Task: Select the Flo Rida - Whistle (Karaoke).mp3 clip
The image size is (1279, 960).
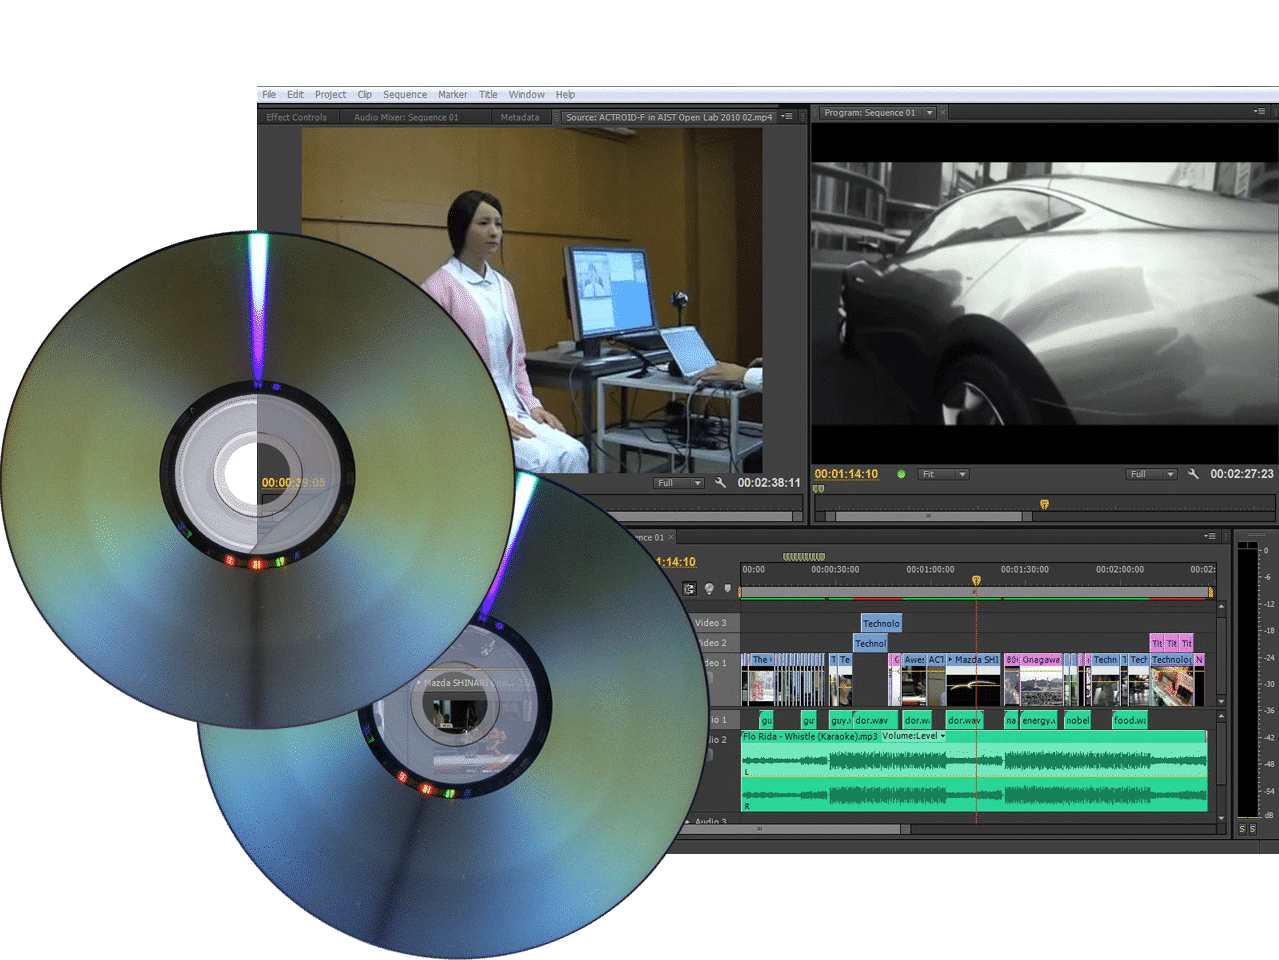Action: coord(974,771)
